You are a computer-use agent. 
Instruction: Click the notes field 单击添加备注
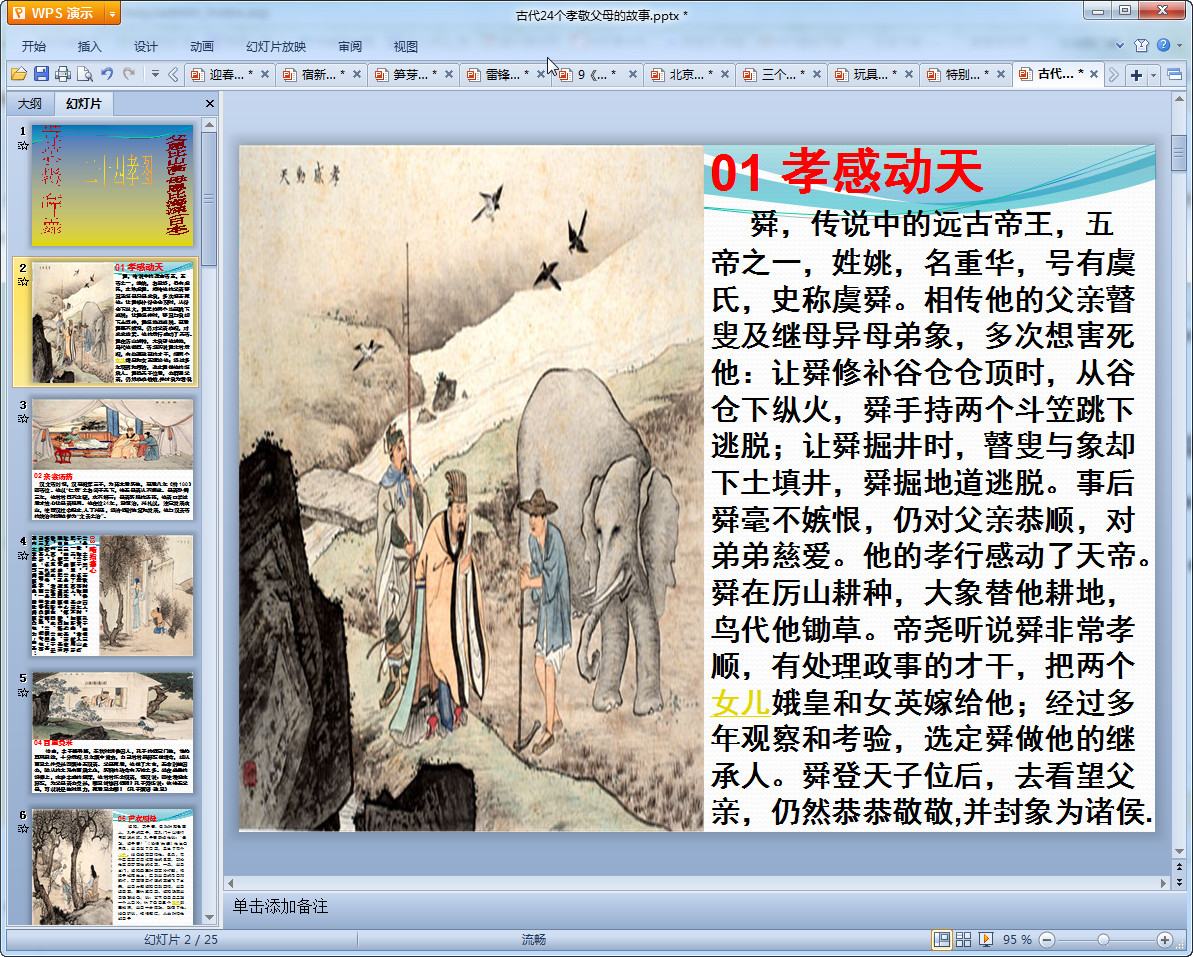[x=280, y=906]
